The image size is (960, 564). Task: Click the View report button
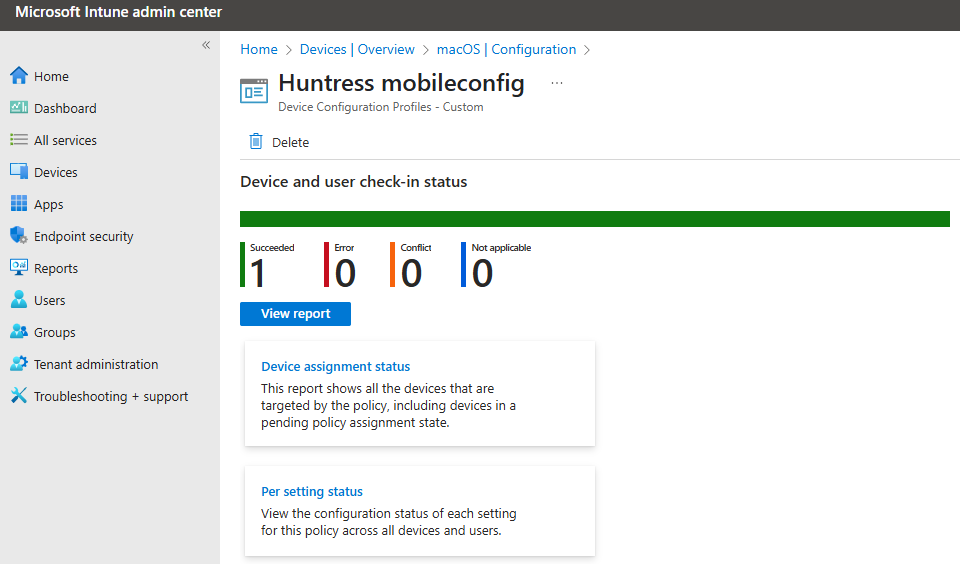(x=295, y=314)
